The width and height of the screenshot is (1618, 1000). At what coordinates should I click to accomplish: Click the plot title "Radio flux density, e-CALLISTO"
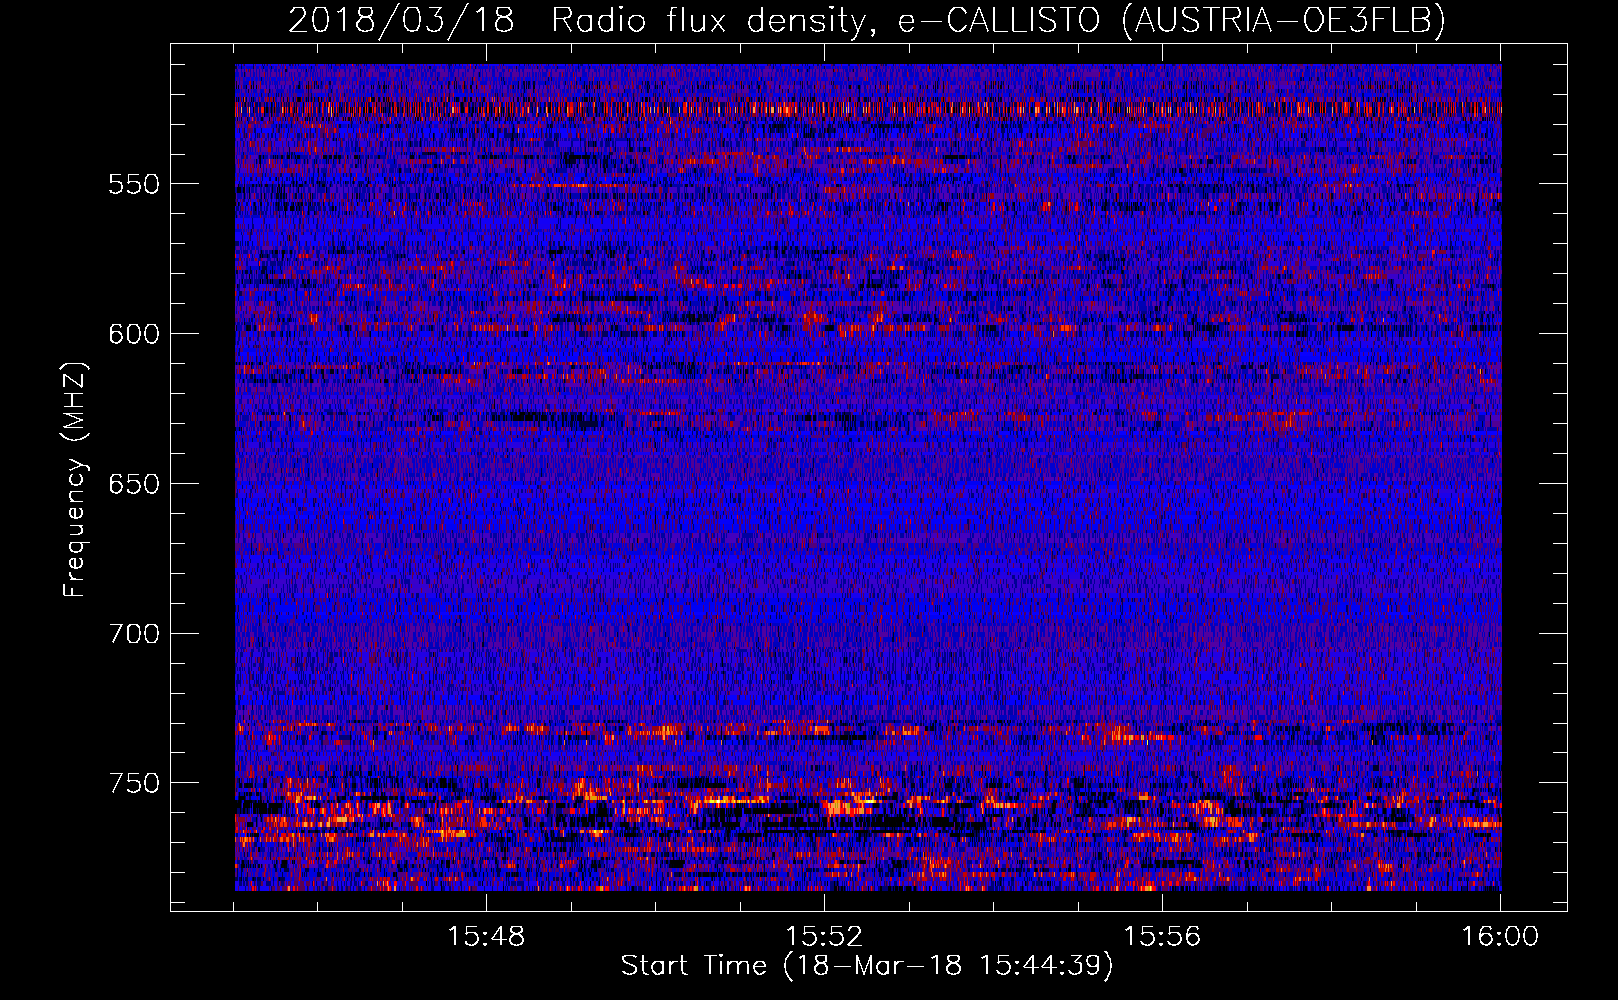[826, 20]
